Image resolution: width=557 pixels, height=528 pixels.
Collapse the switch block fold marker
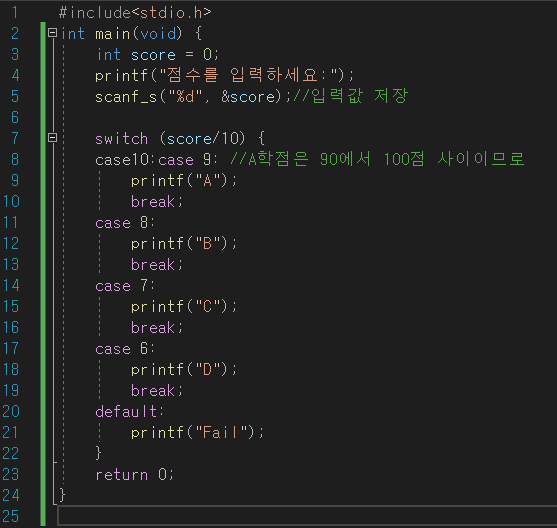pyautogui.click(x=53, y=138)
